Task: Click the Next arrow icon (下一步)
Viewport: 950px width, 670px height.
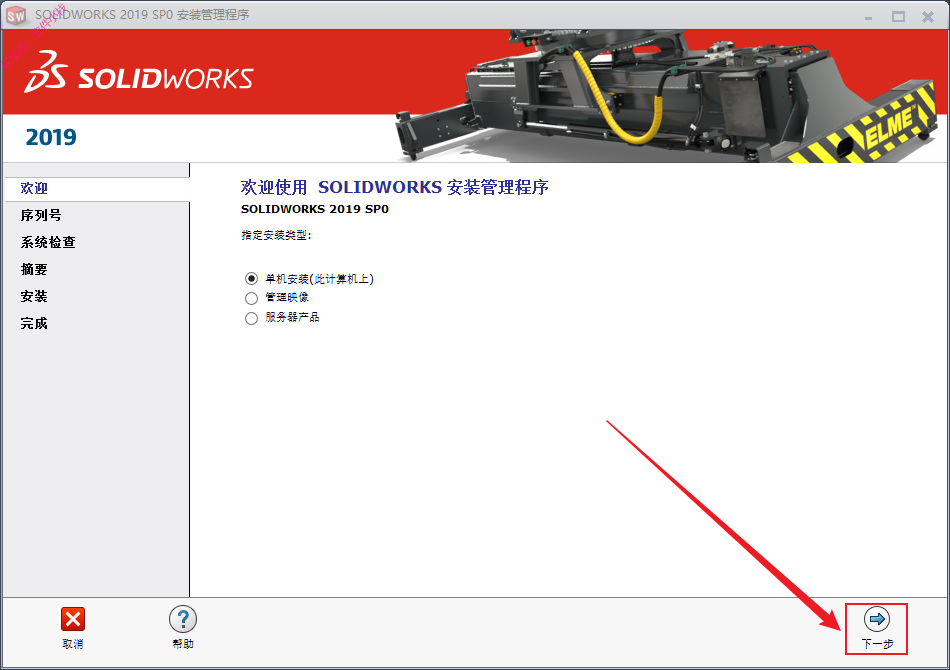Action: (877, 619)
